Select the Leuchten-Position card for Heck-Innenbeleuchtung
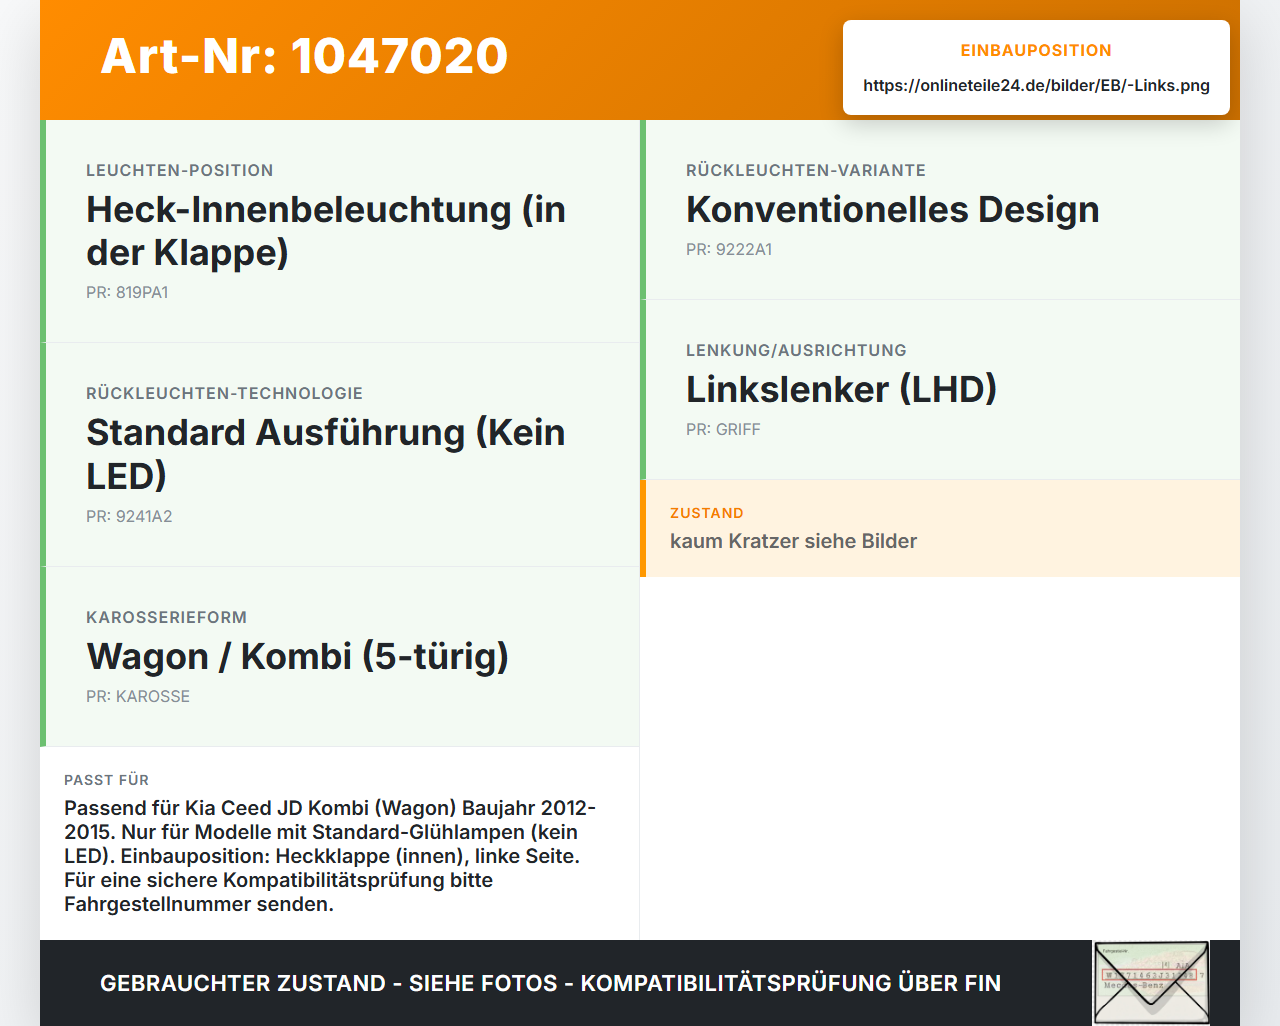Image resolution: width=1280 pixels, height=1026 pixels. 340,231
